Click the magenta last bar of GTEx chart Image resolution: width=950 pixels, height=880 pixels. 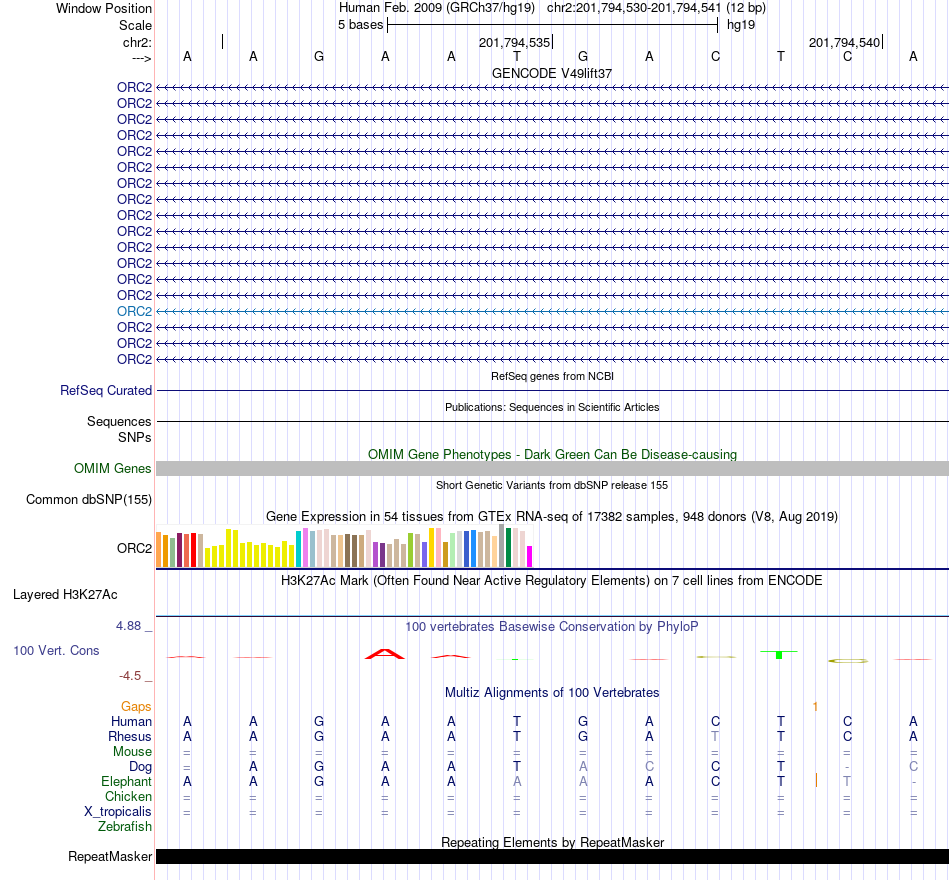[x=529, y=556]
